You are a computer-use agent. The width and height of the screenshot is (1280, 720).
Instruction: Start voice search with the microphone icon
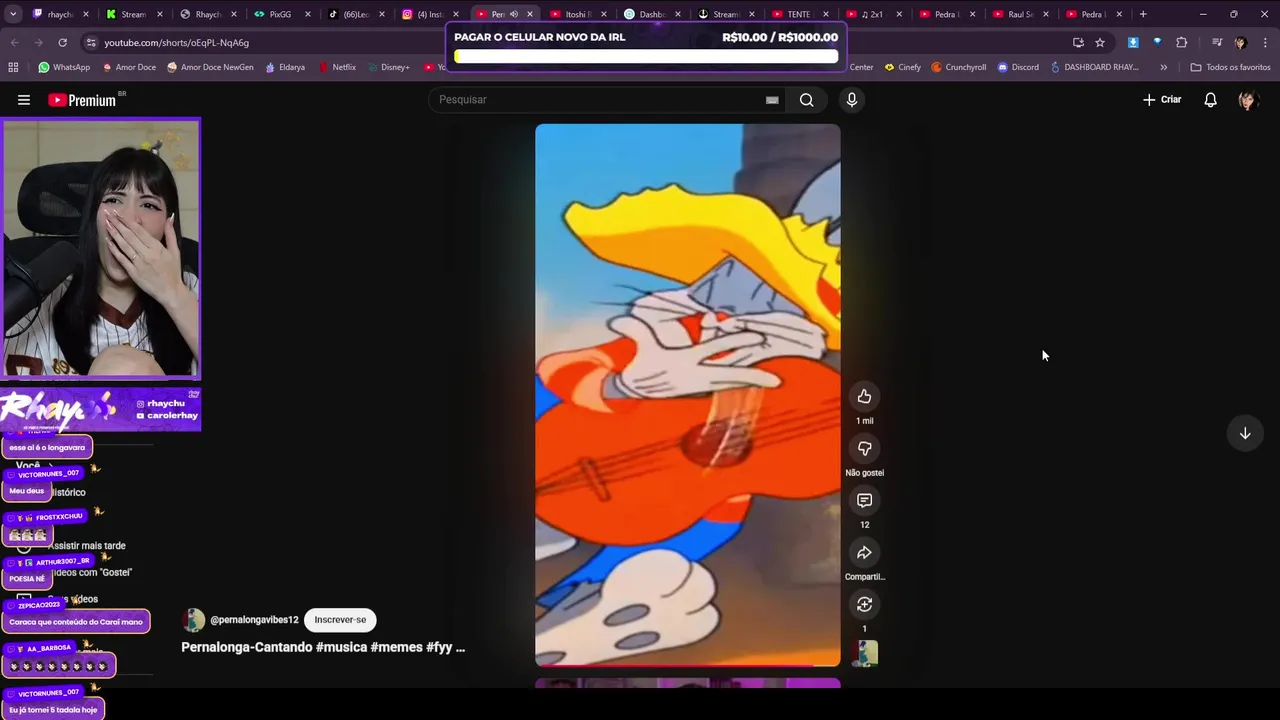coord(852,100)
